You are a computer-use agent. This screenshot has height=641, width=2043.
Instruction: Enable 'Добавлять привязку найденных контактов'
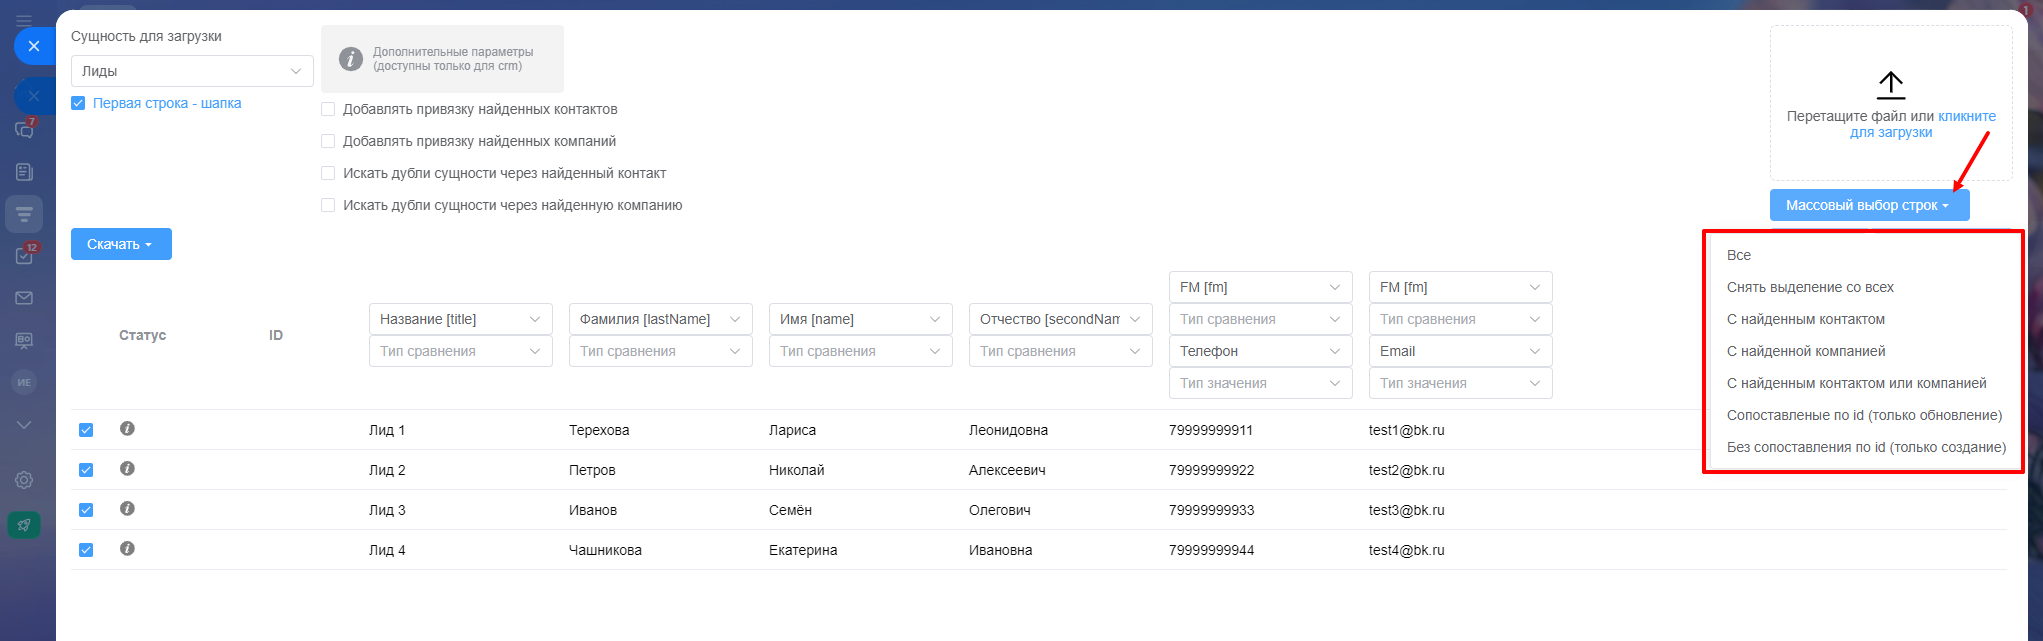[x=328, y=109]
